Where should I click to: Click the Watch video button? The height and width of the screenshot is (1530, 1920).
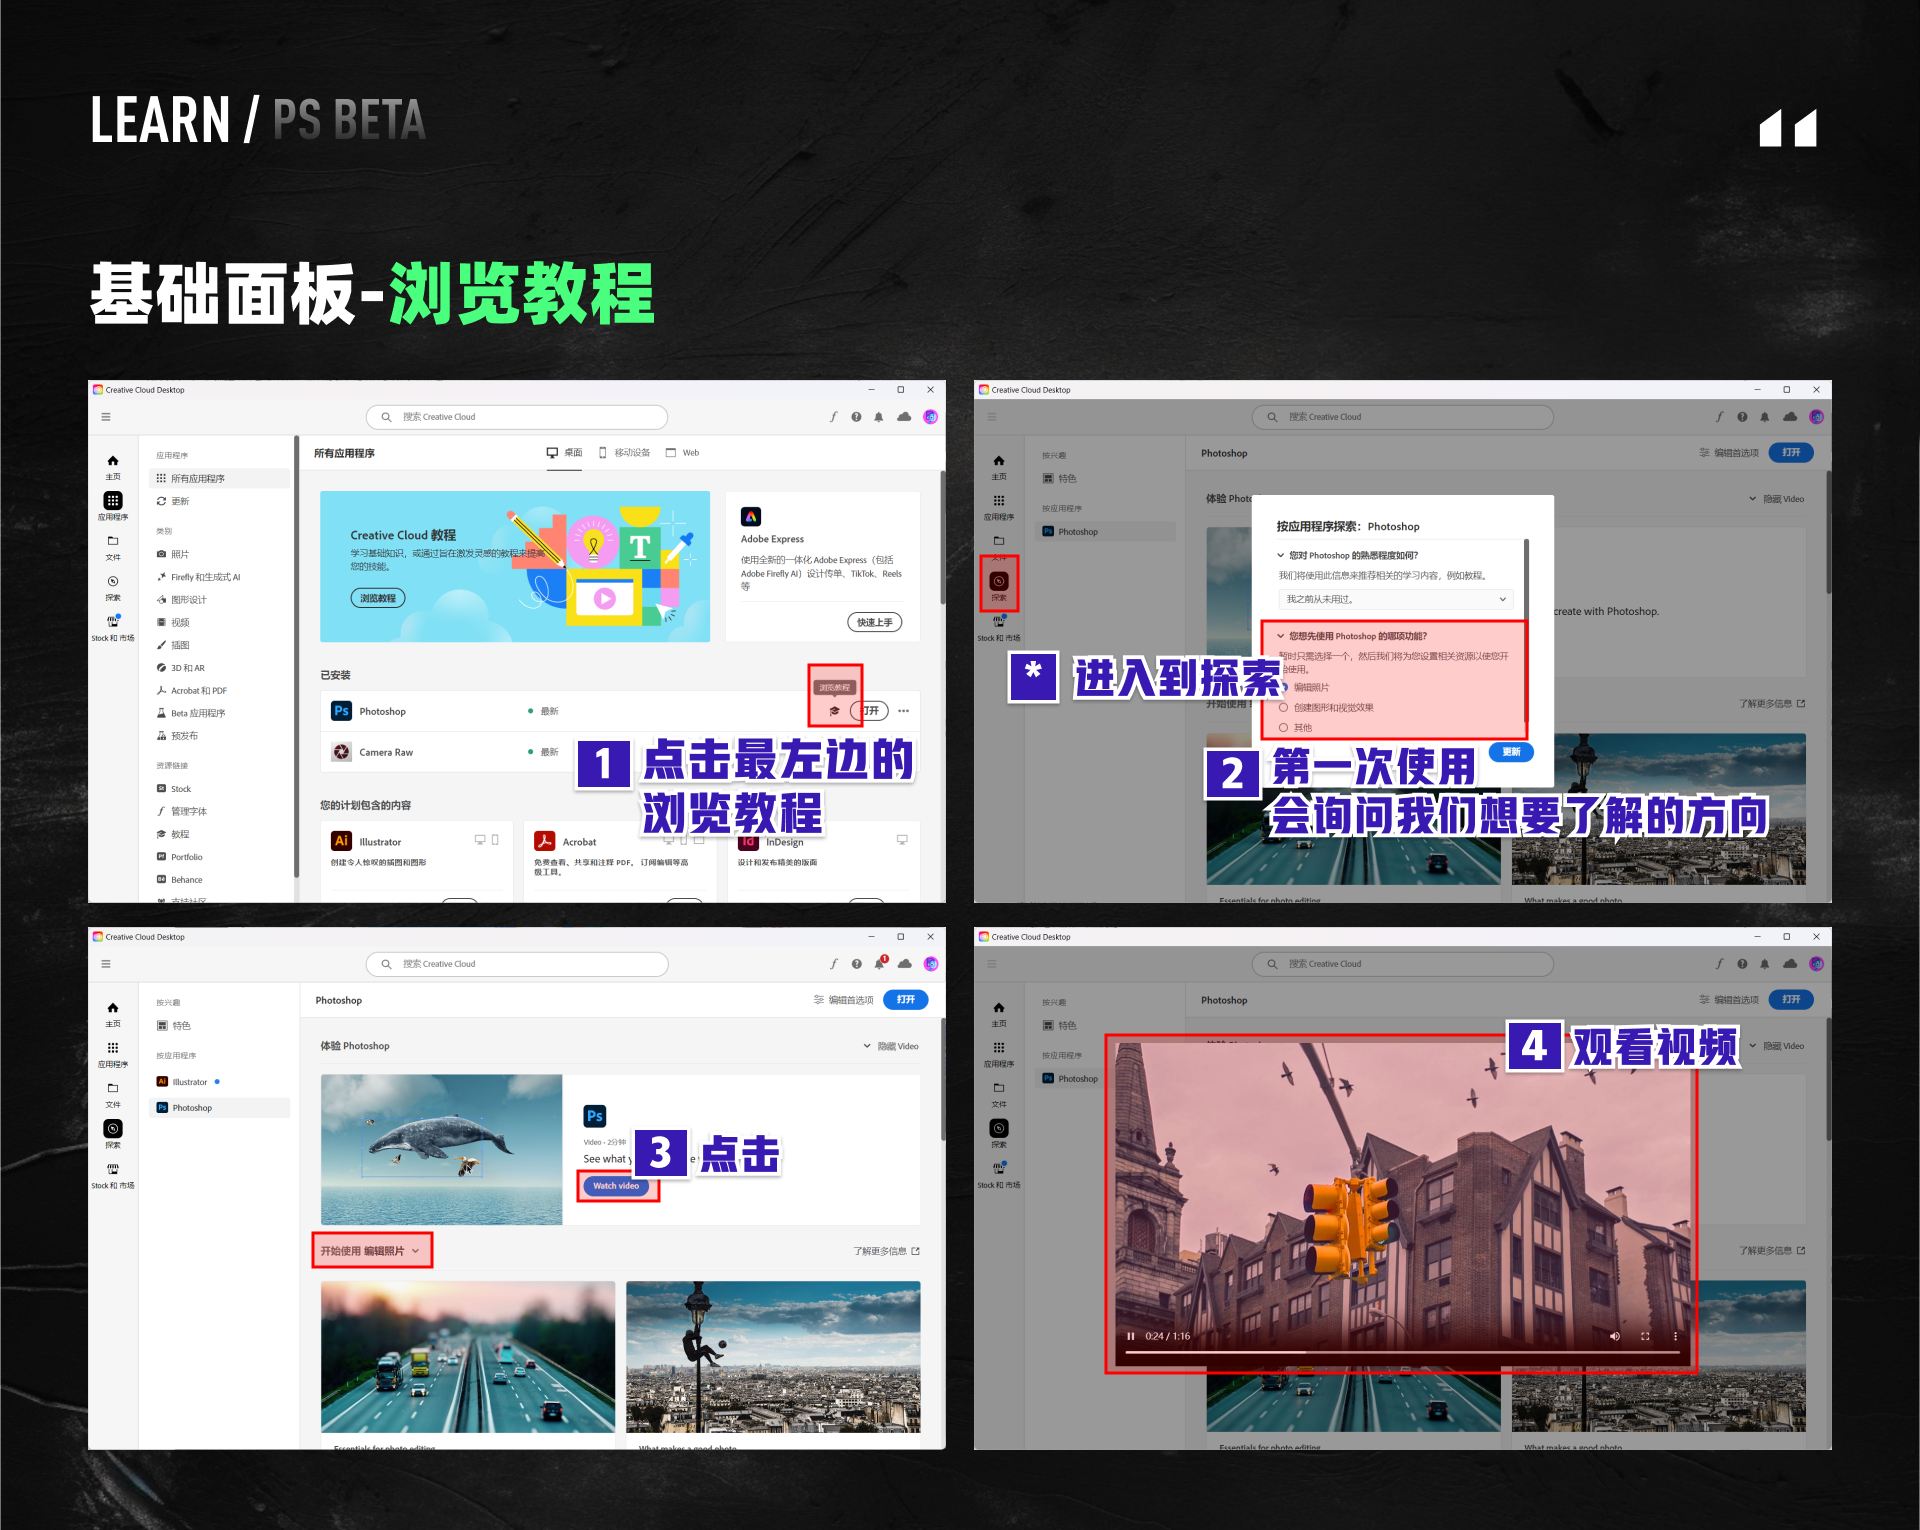(x=618, y=1186)
